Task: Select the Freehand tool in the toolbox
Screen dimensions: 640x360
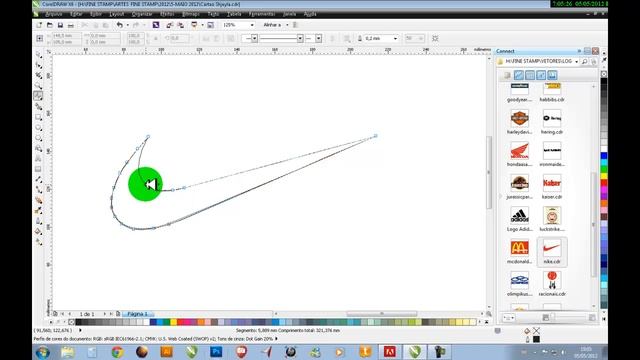Action: (x=38, y=96)
